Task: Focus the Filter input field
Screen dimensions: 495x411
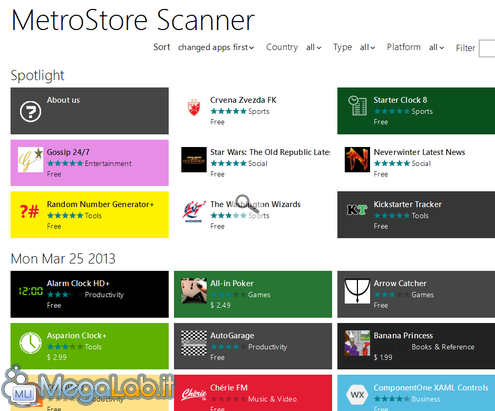Action: click(x=487, y=48)
